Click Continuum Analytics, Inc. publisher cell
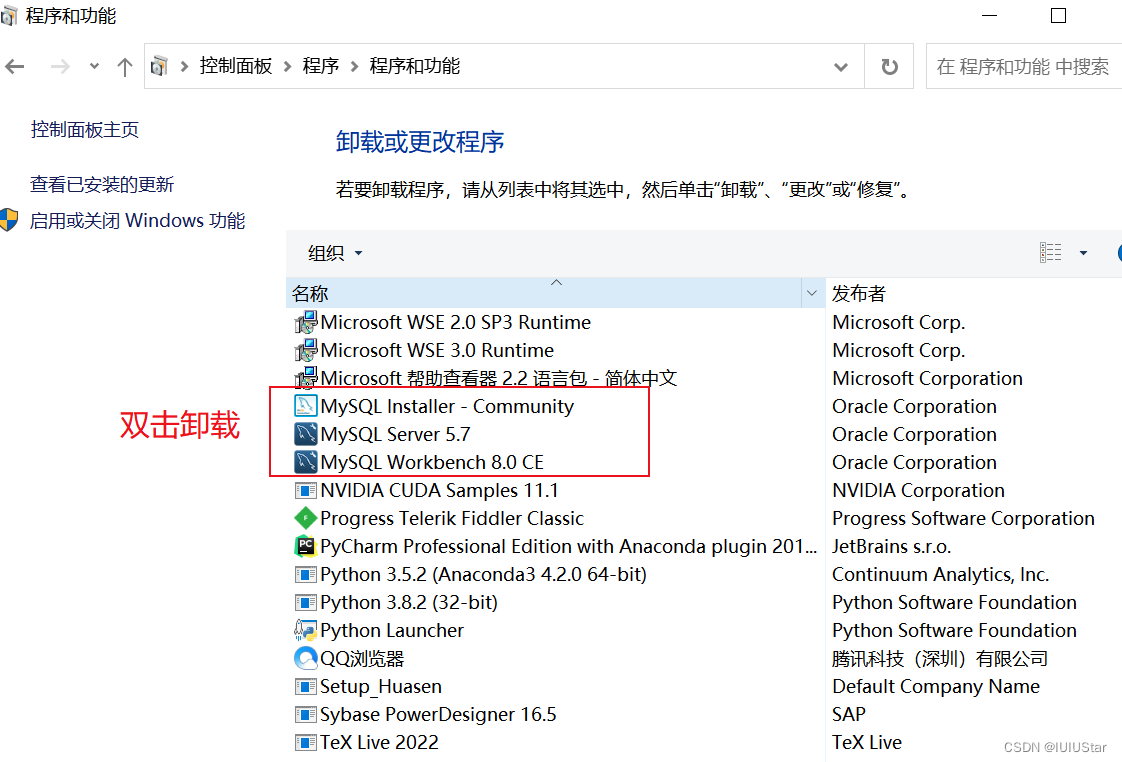The width and height of the screenshot is (1122, 762). click(x=941, y=575)
